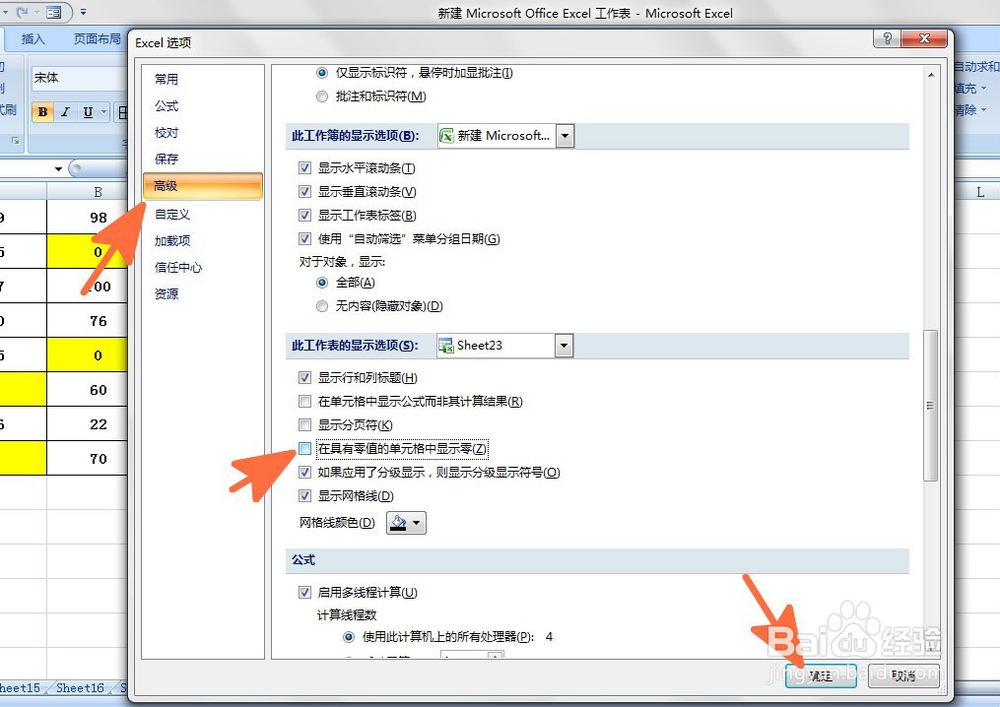Select cell containing 22

pos(87,424)
